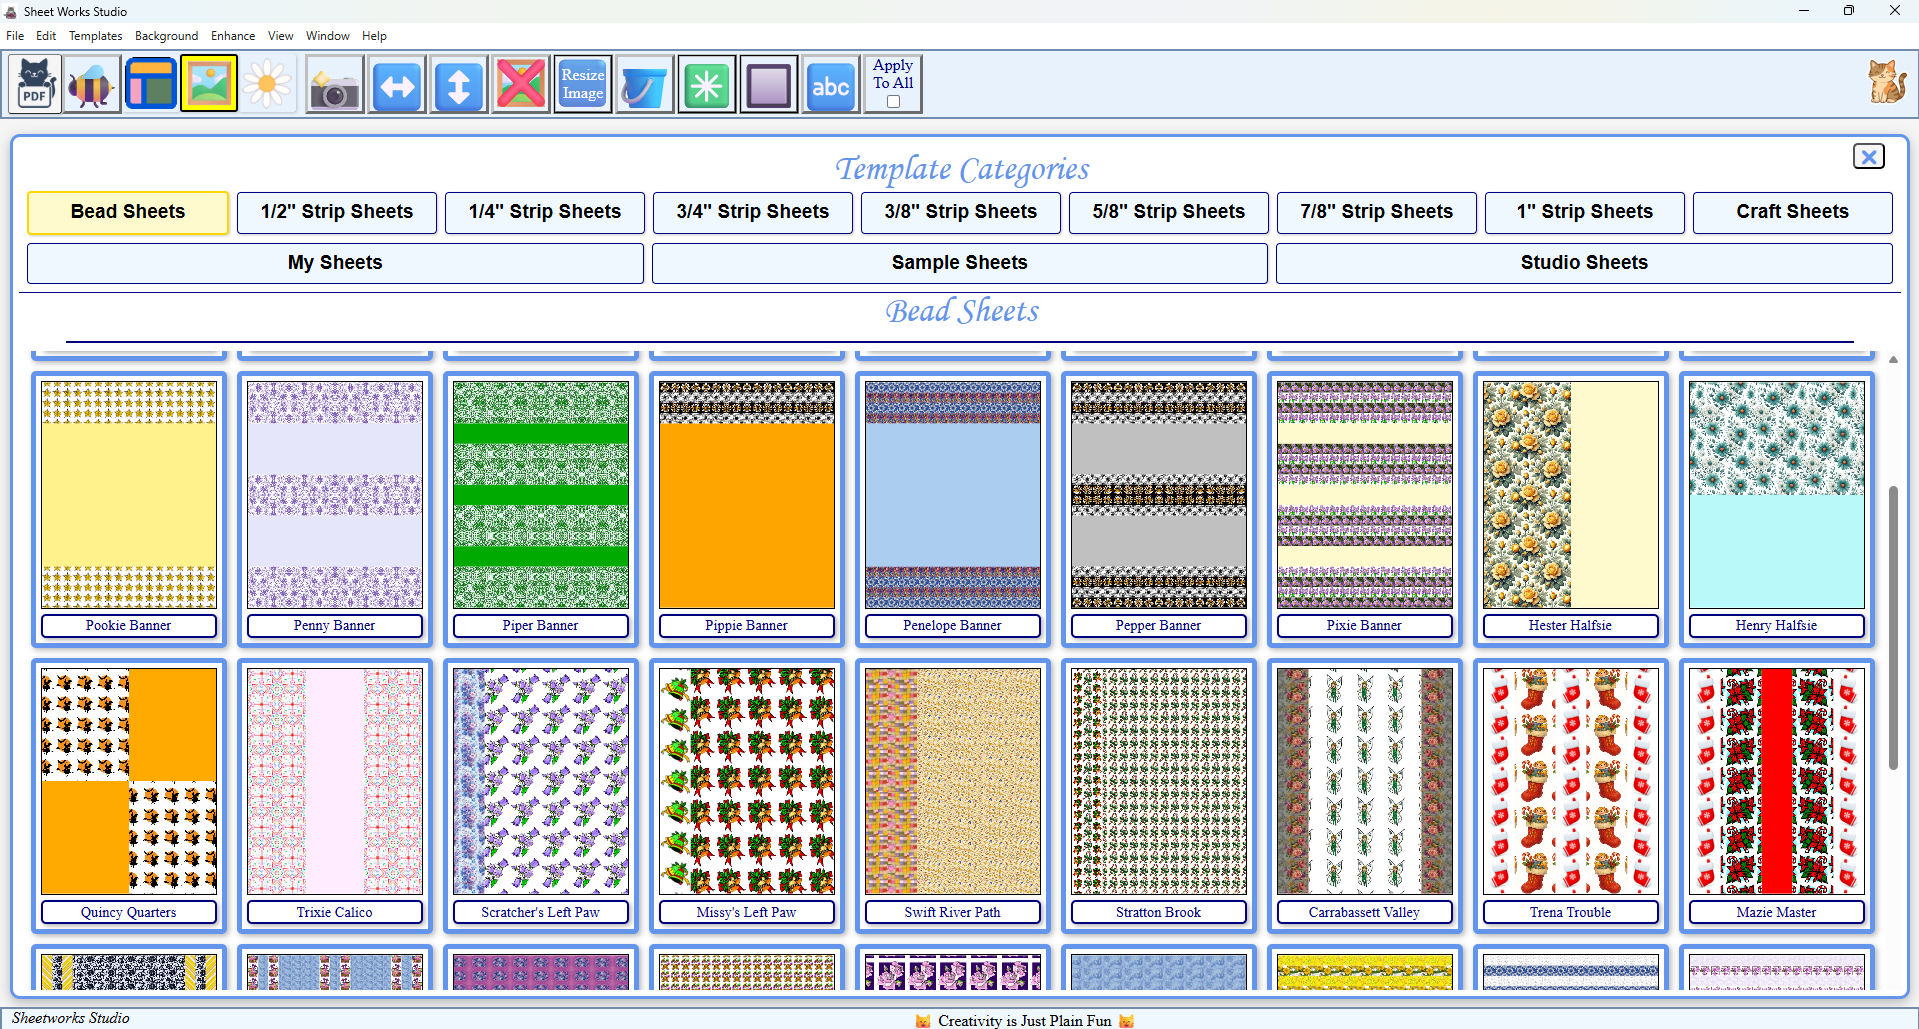
Task: Open the Templates menu
Action: click(x=95, y=35)
